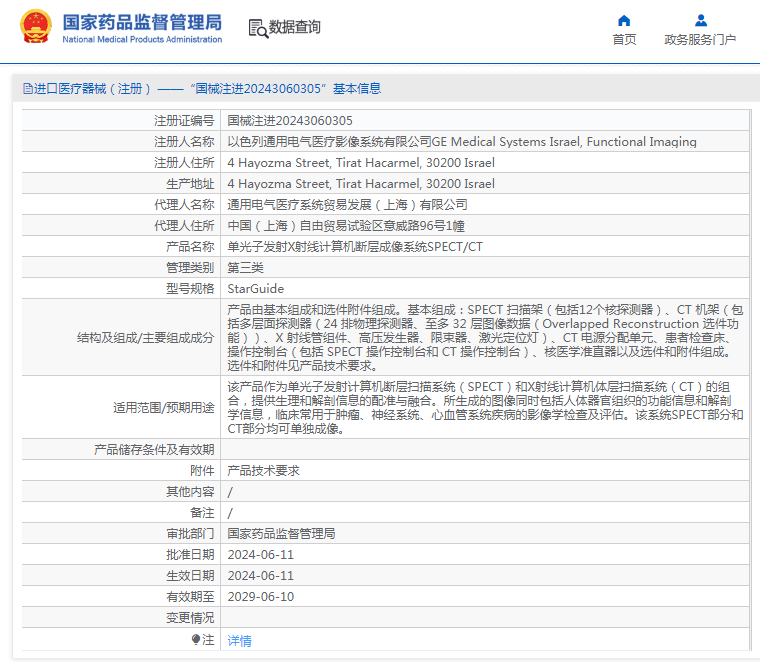Click the 代理人名称 label
Viewport: 760px width, 662px height.
pyautogui.click(x=184, y=205)
